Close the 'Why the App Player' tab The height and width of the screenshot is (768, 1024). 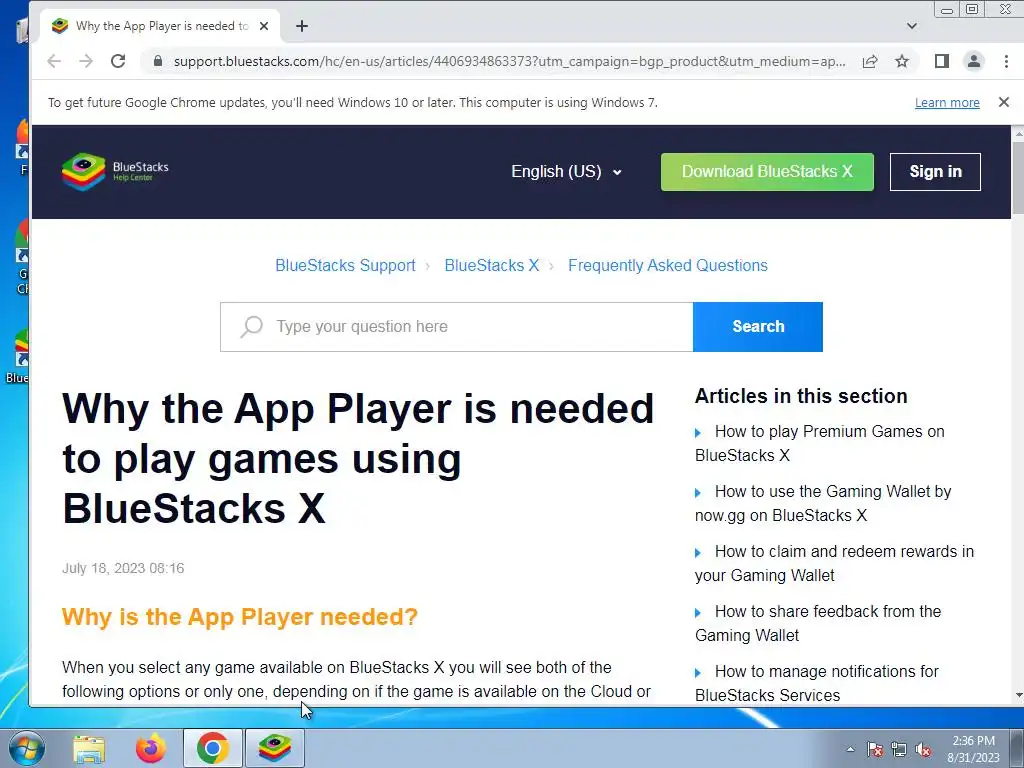[x=264, y=26]
